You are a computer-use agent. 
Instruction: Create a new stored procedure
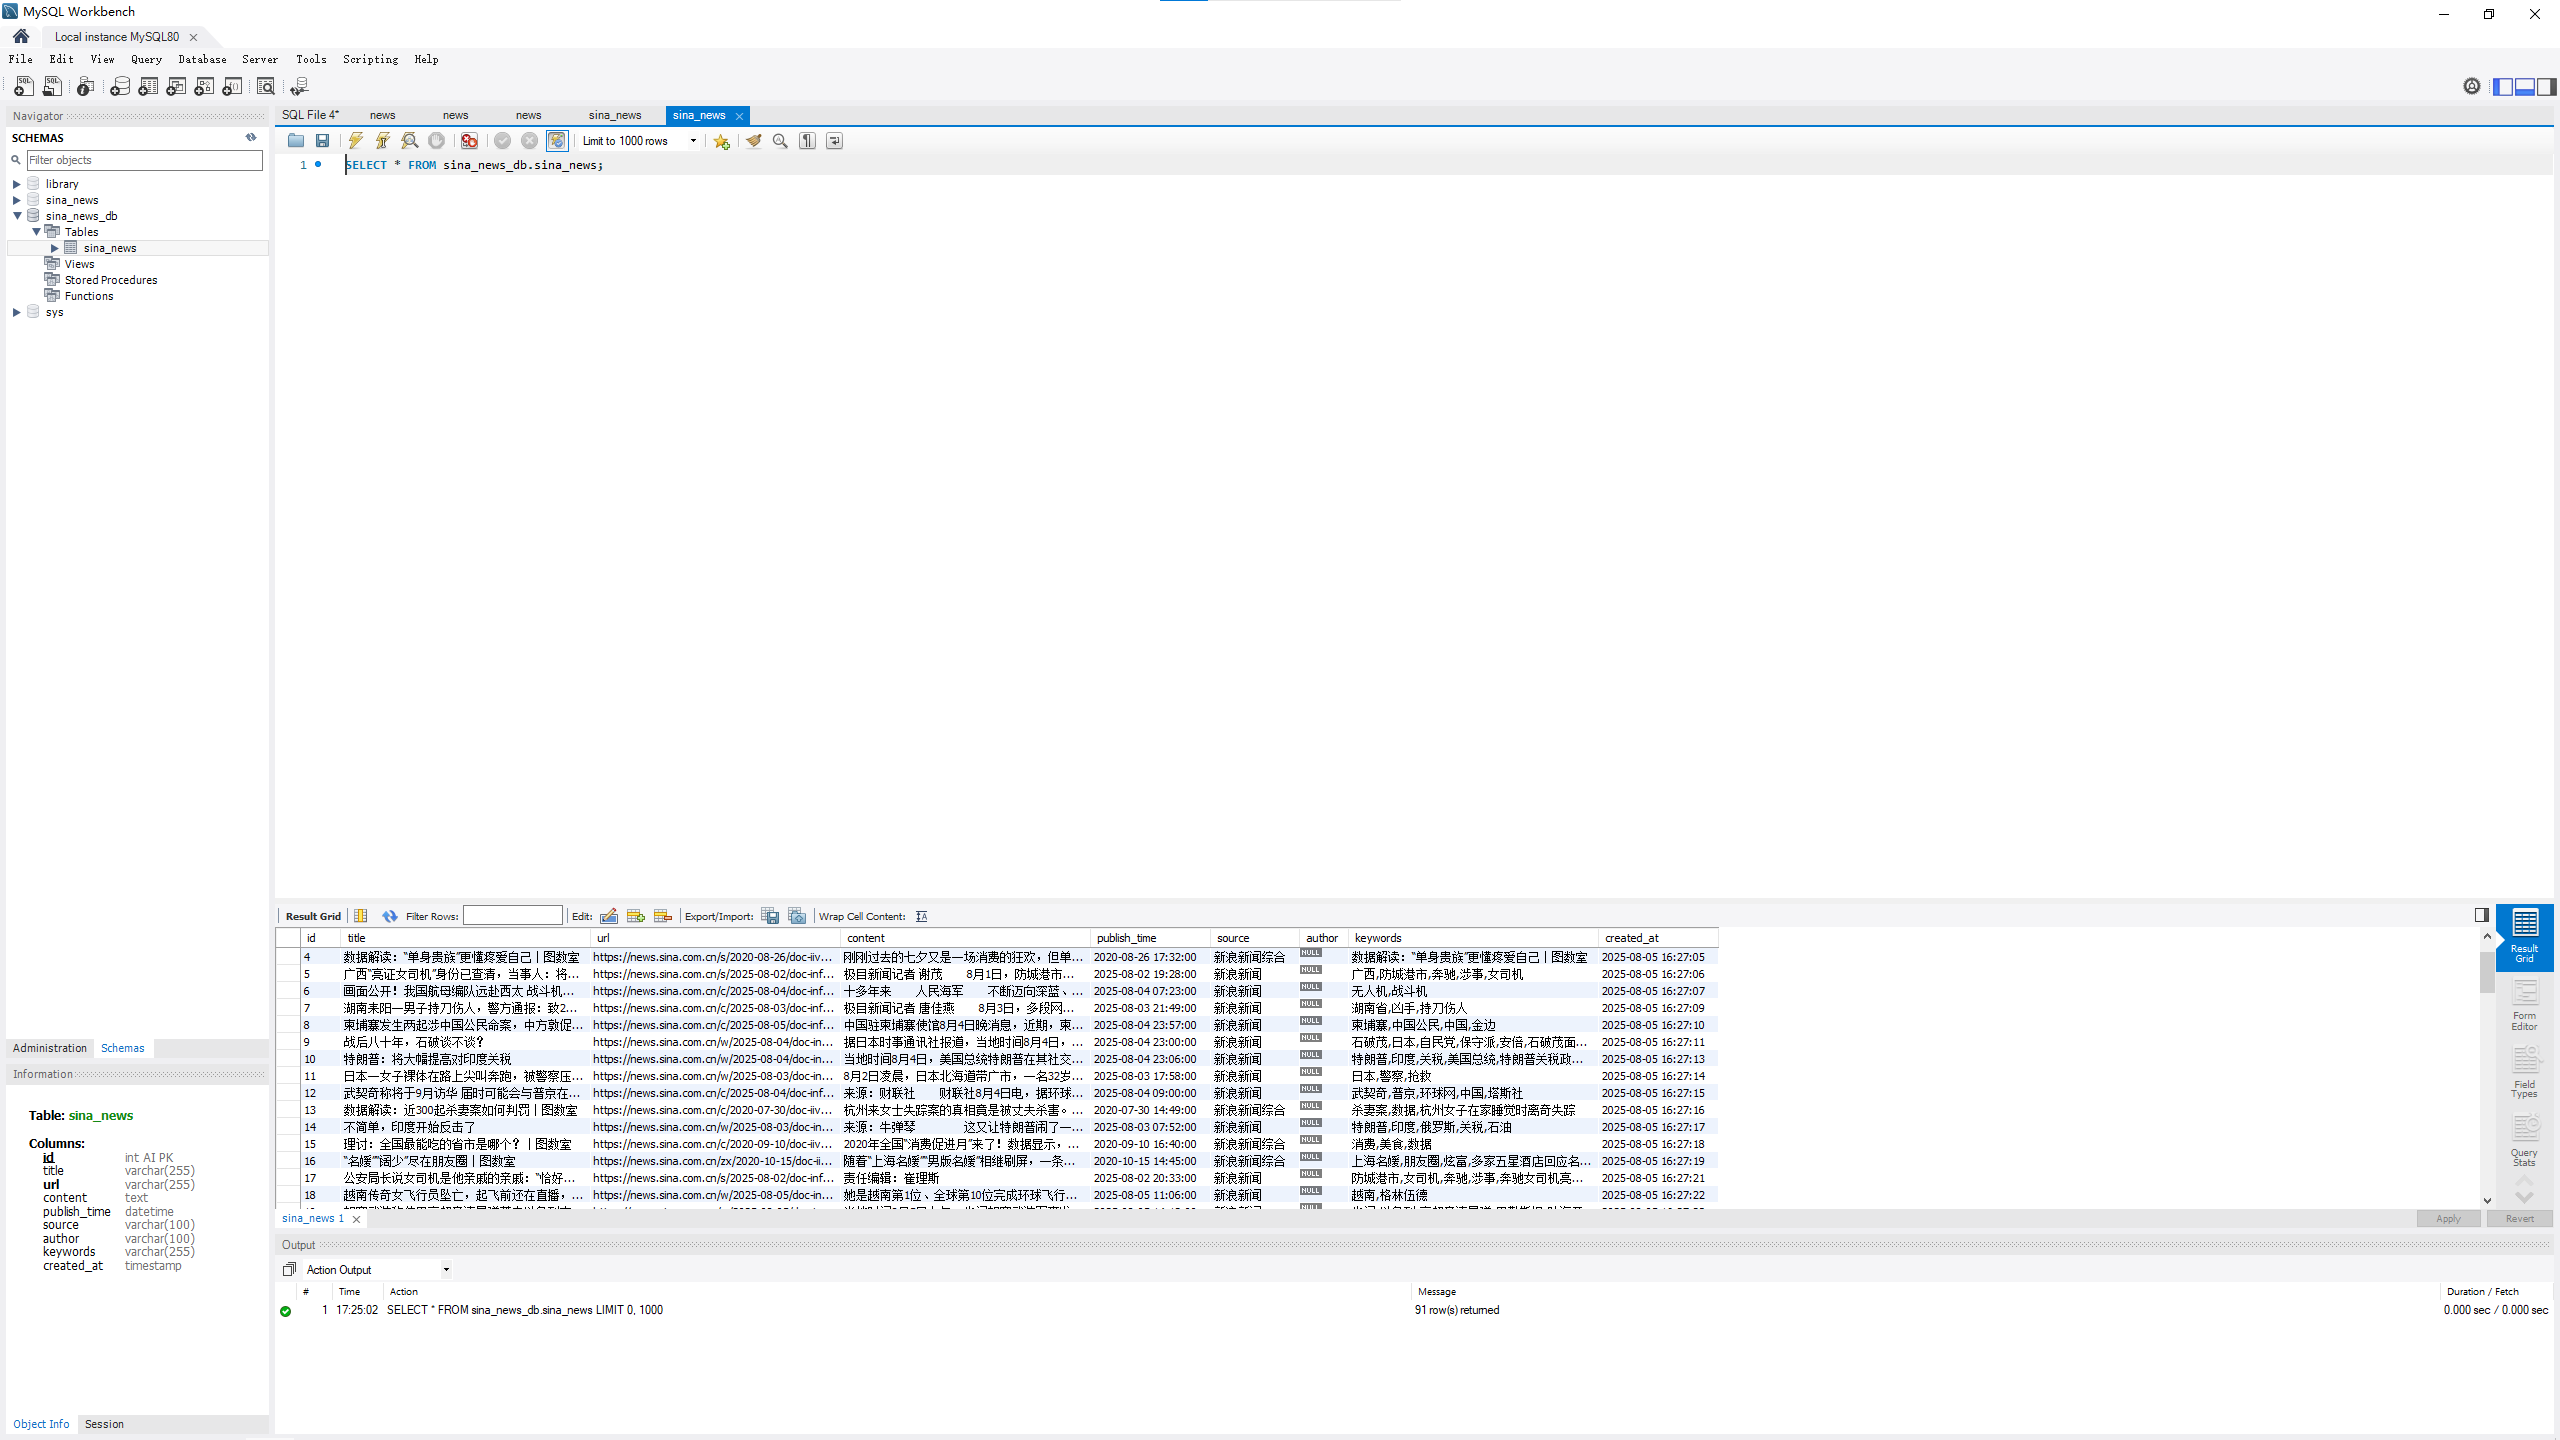click(204, 87)
